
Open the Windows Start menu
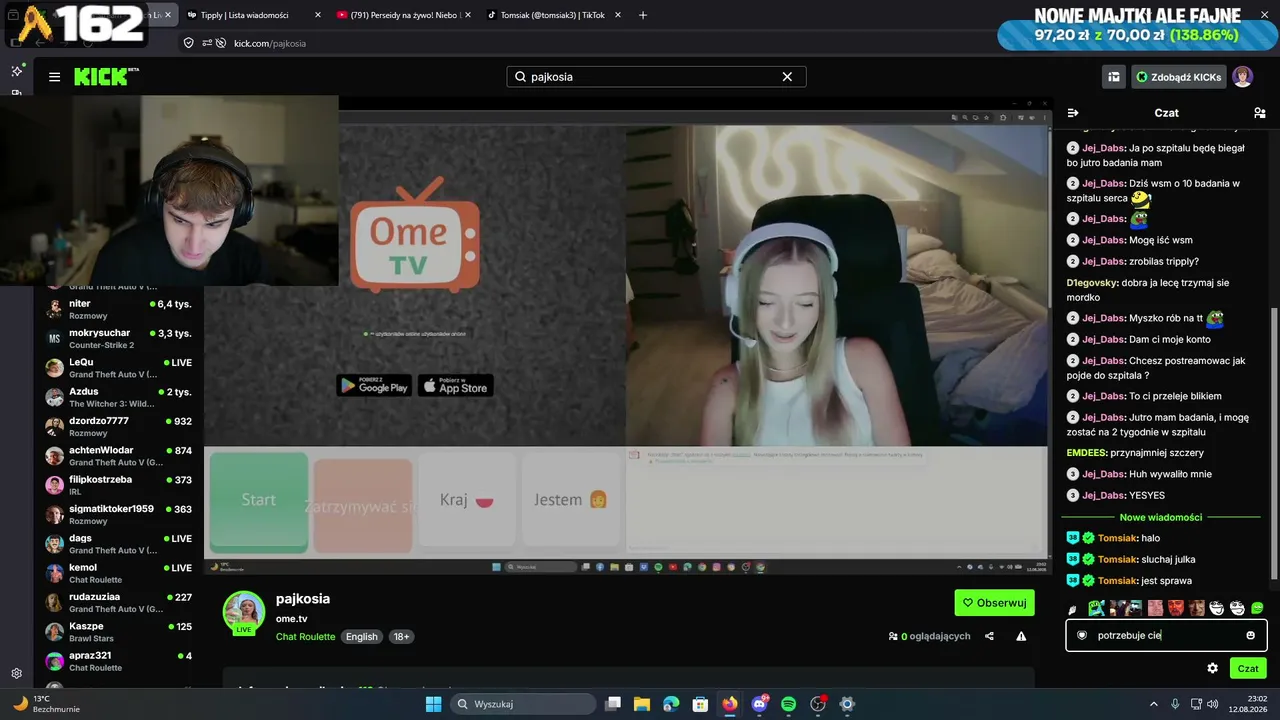433,704
